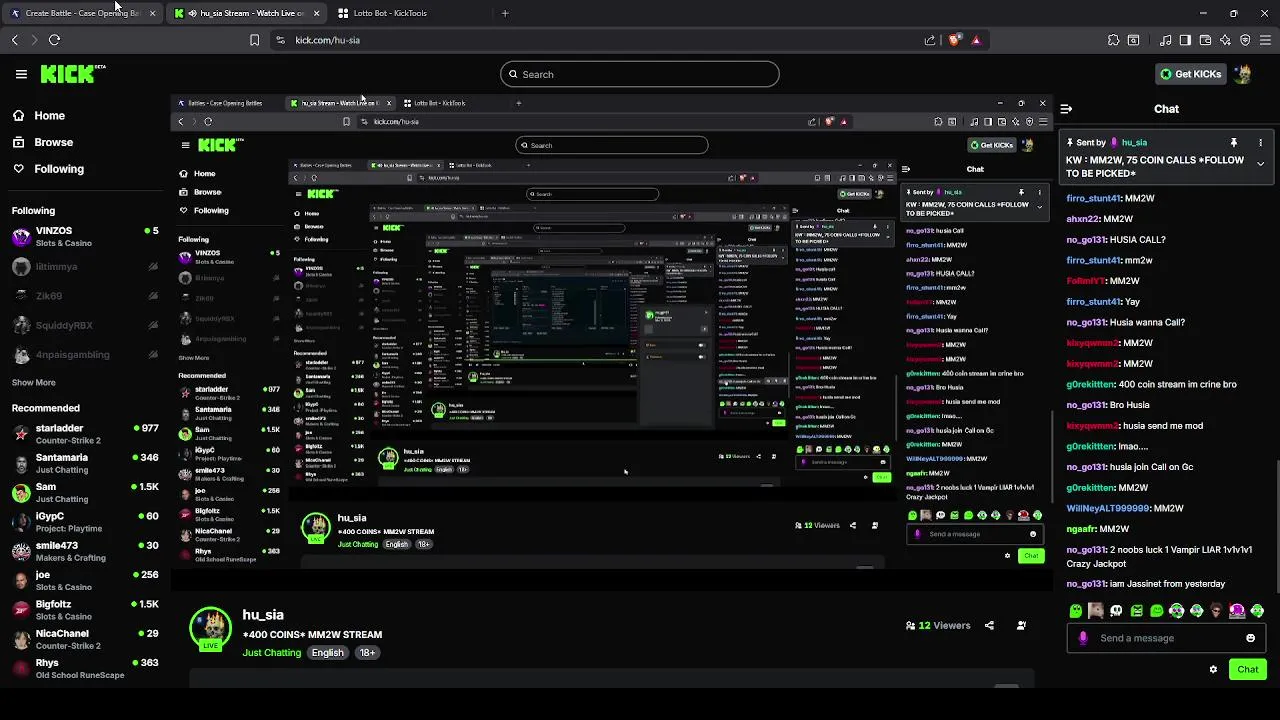Toggle the browser sidebar panel icon

[x=1185, y=40]
